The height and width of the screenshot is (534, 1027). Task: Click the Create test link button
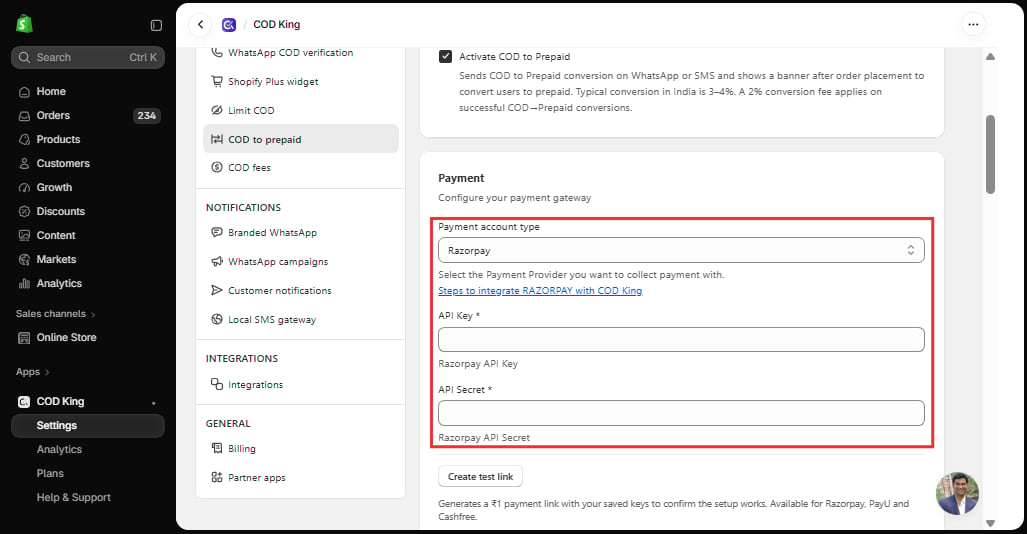[x=480, y=476]
